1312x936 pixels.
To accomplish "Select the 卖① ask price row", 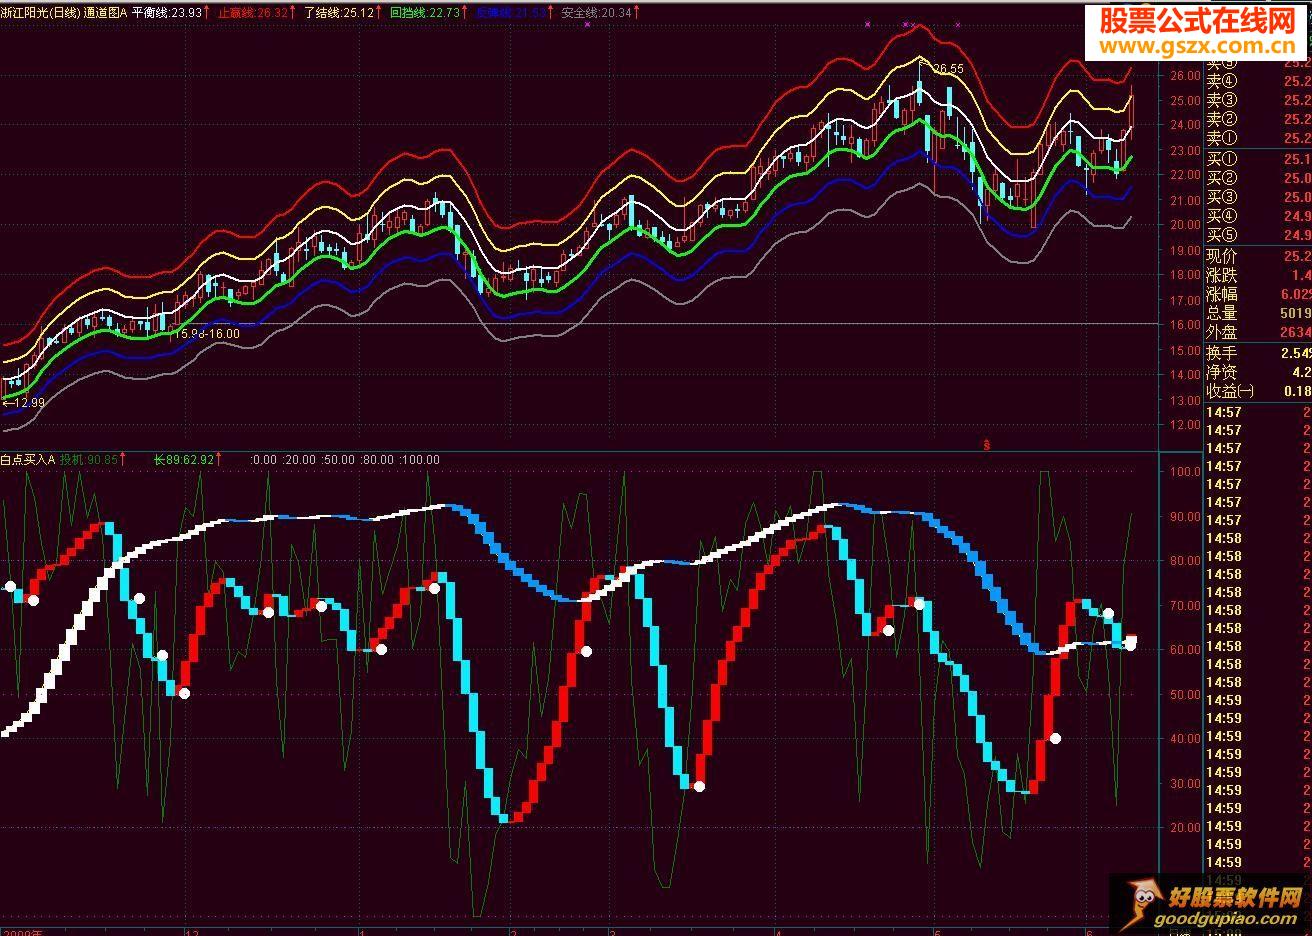I will click(1258, 138).
